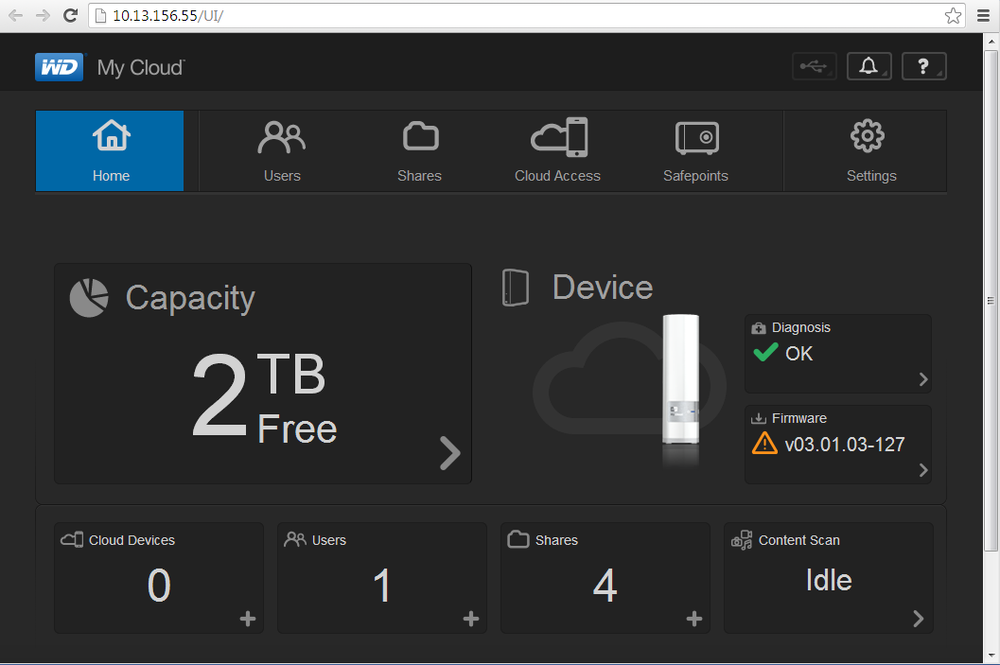
Task: Click the WD logo
Action: tap(59, 67)
